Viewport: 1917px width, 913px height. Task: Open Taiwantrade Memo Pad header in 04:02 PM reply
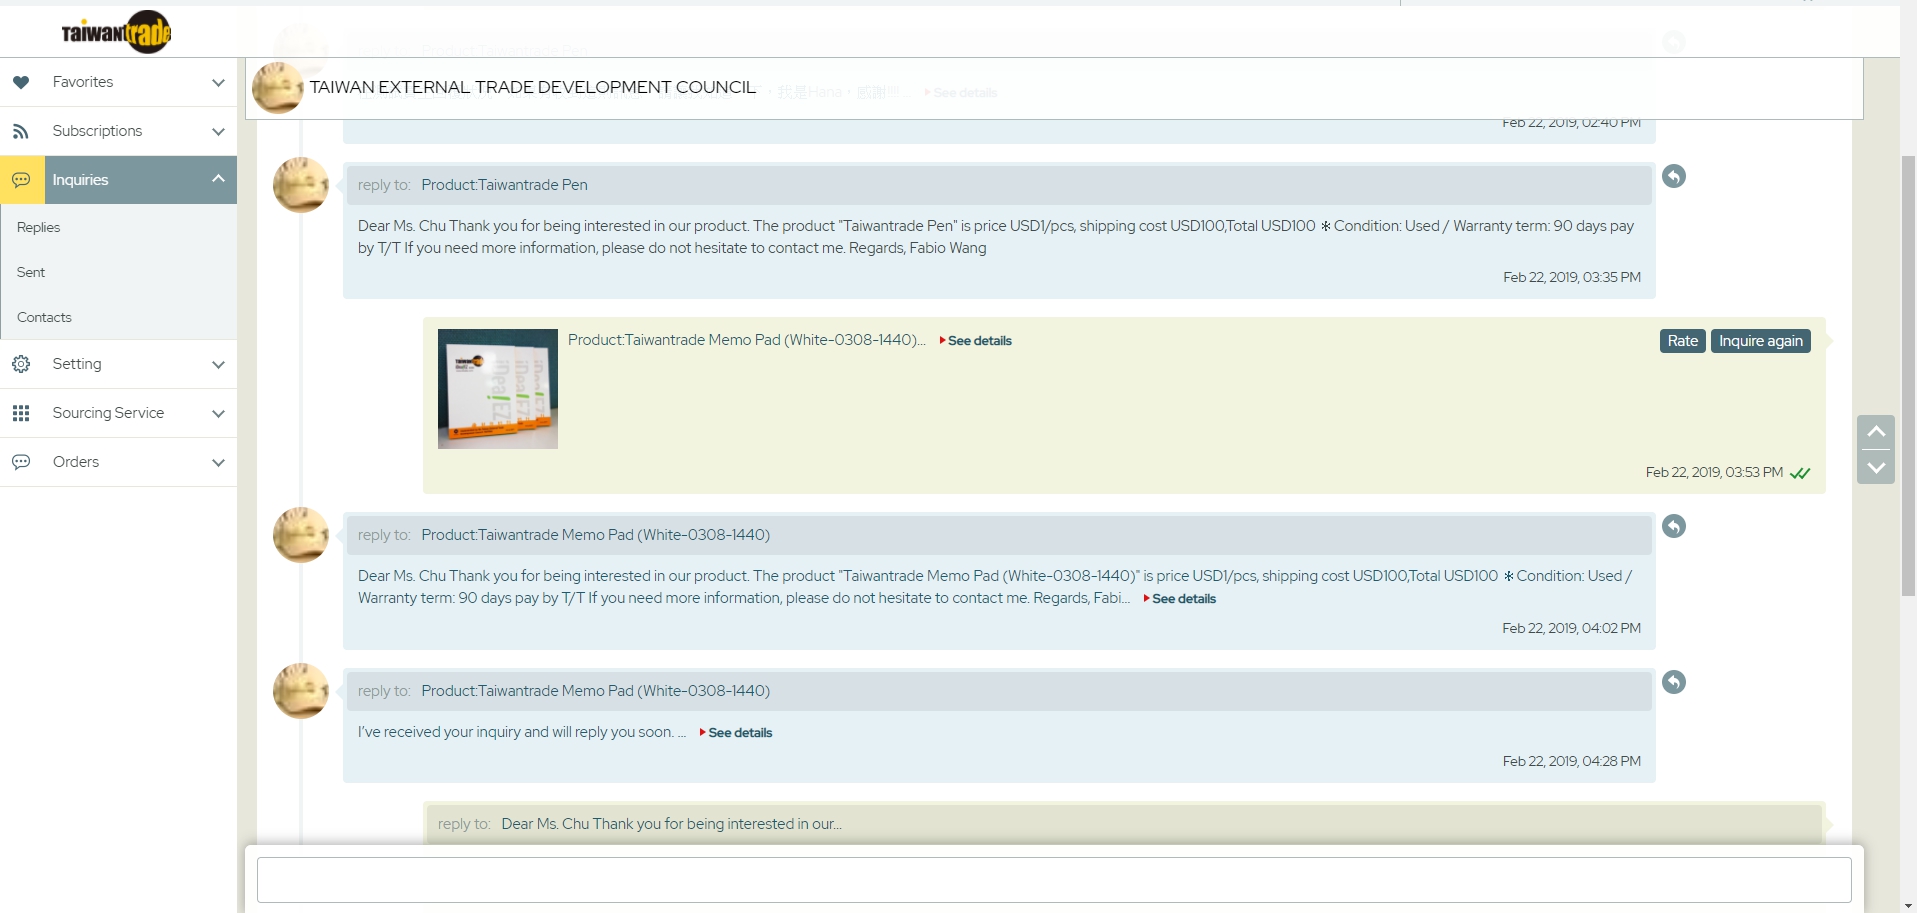[x=998, y=535]
